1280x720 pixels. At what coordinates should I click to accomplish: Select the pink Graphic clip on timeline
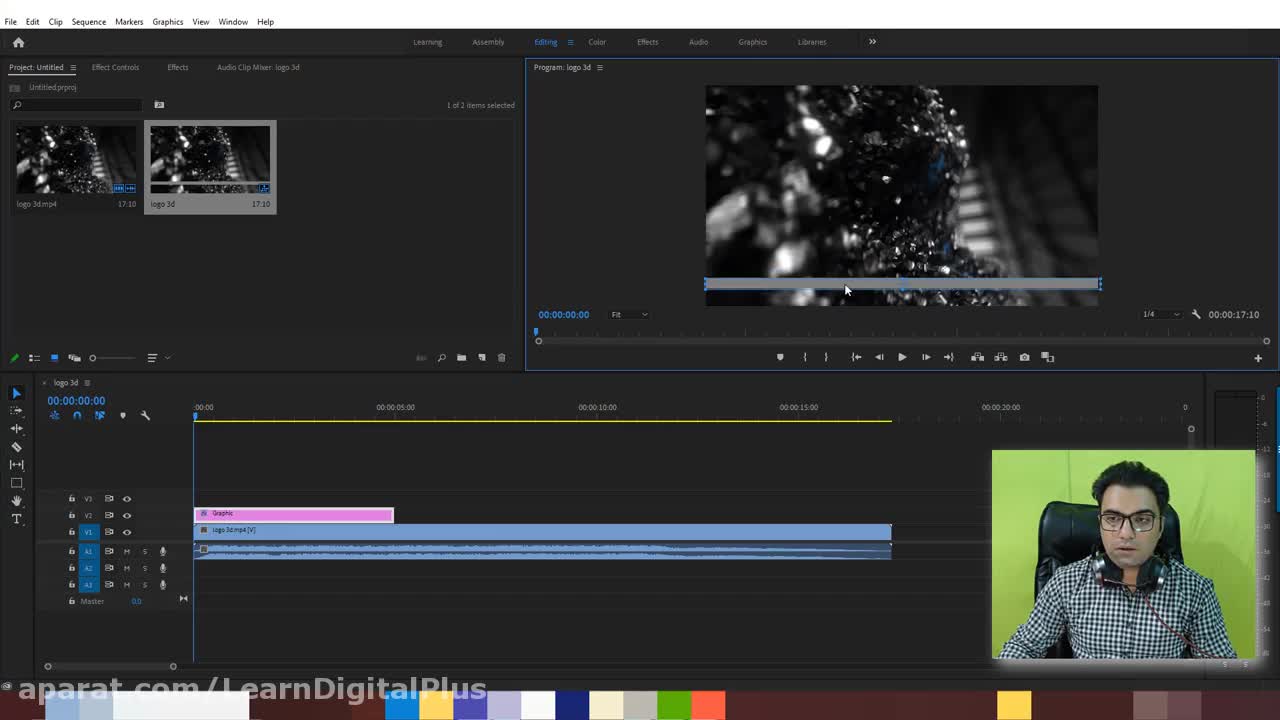tap(293, 514)
